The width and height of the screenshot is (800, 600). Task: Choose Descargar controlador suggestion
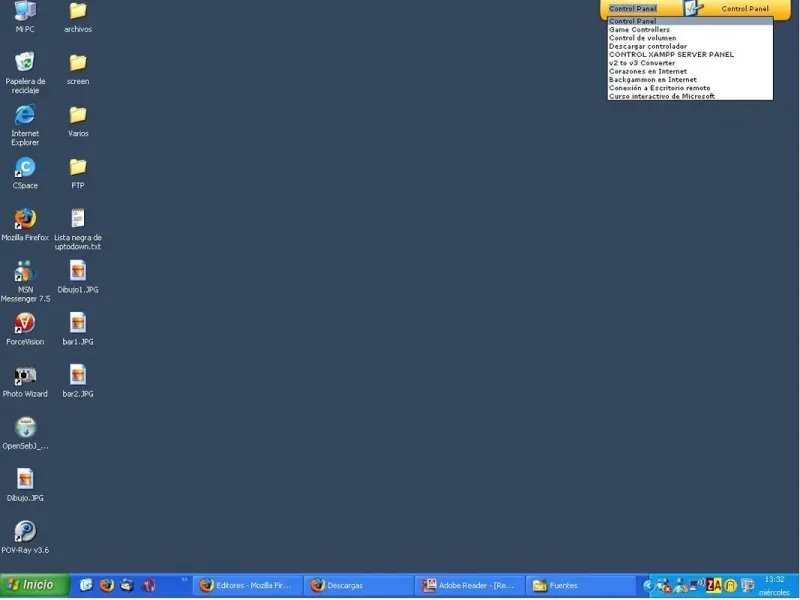pyautogui.click(x=690, y=46)
